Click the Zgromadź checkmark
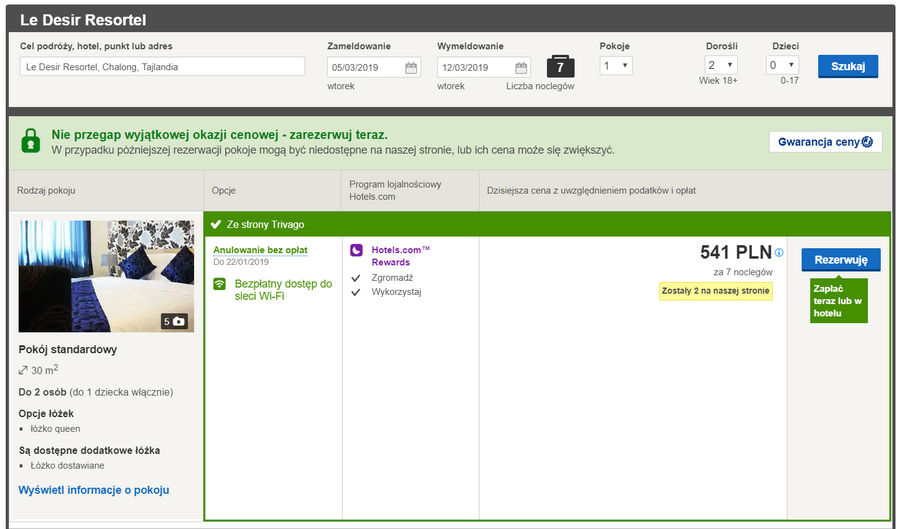The height and width of the screenshot is (529, 900). point(356,278)
